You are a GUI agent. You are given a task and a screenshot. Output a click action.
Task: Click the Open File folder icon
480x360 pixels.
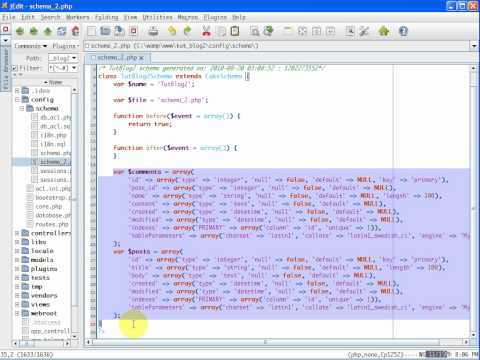105,31
